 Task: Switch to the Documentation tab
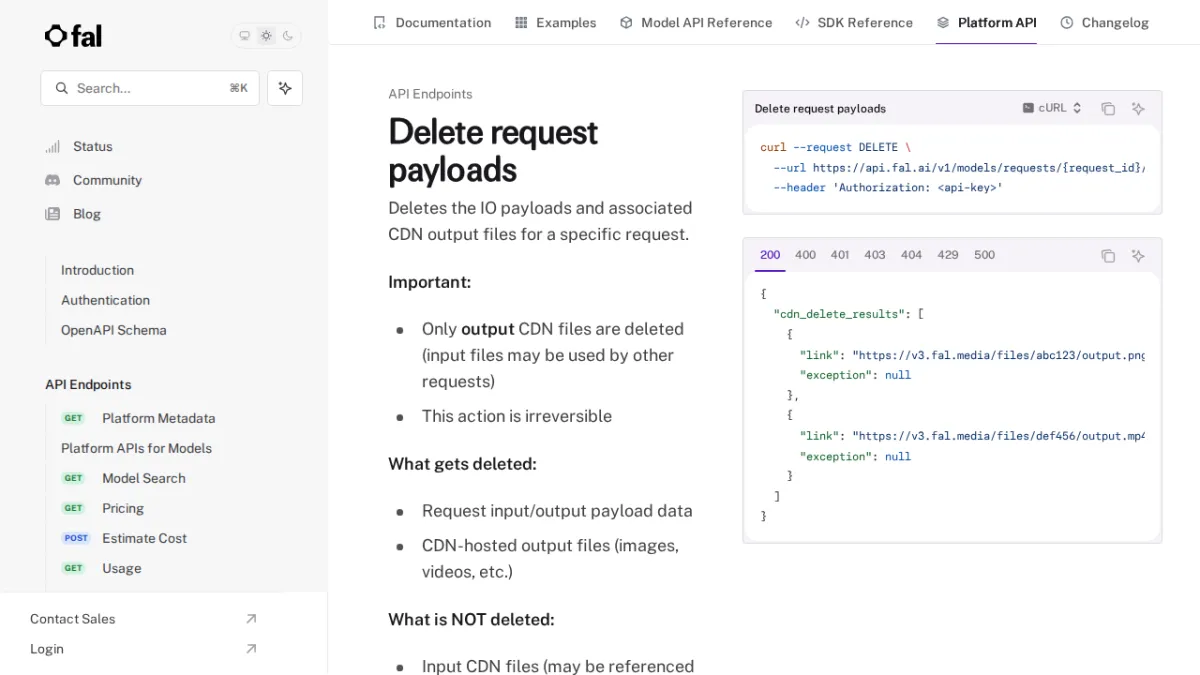point(431,22)
